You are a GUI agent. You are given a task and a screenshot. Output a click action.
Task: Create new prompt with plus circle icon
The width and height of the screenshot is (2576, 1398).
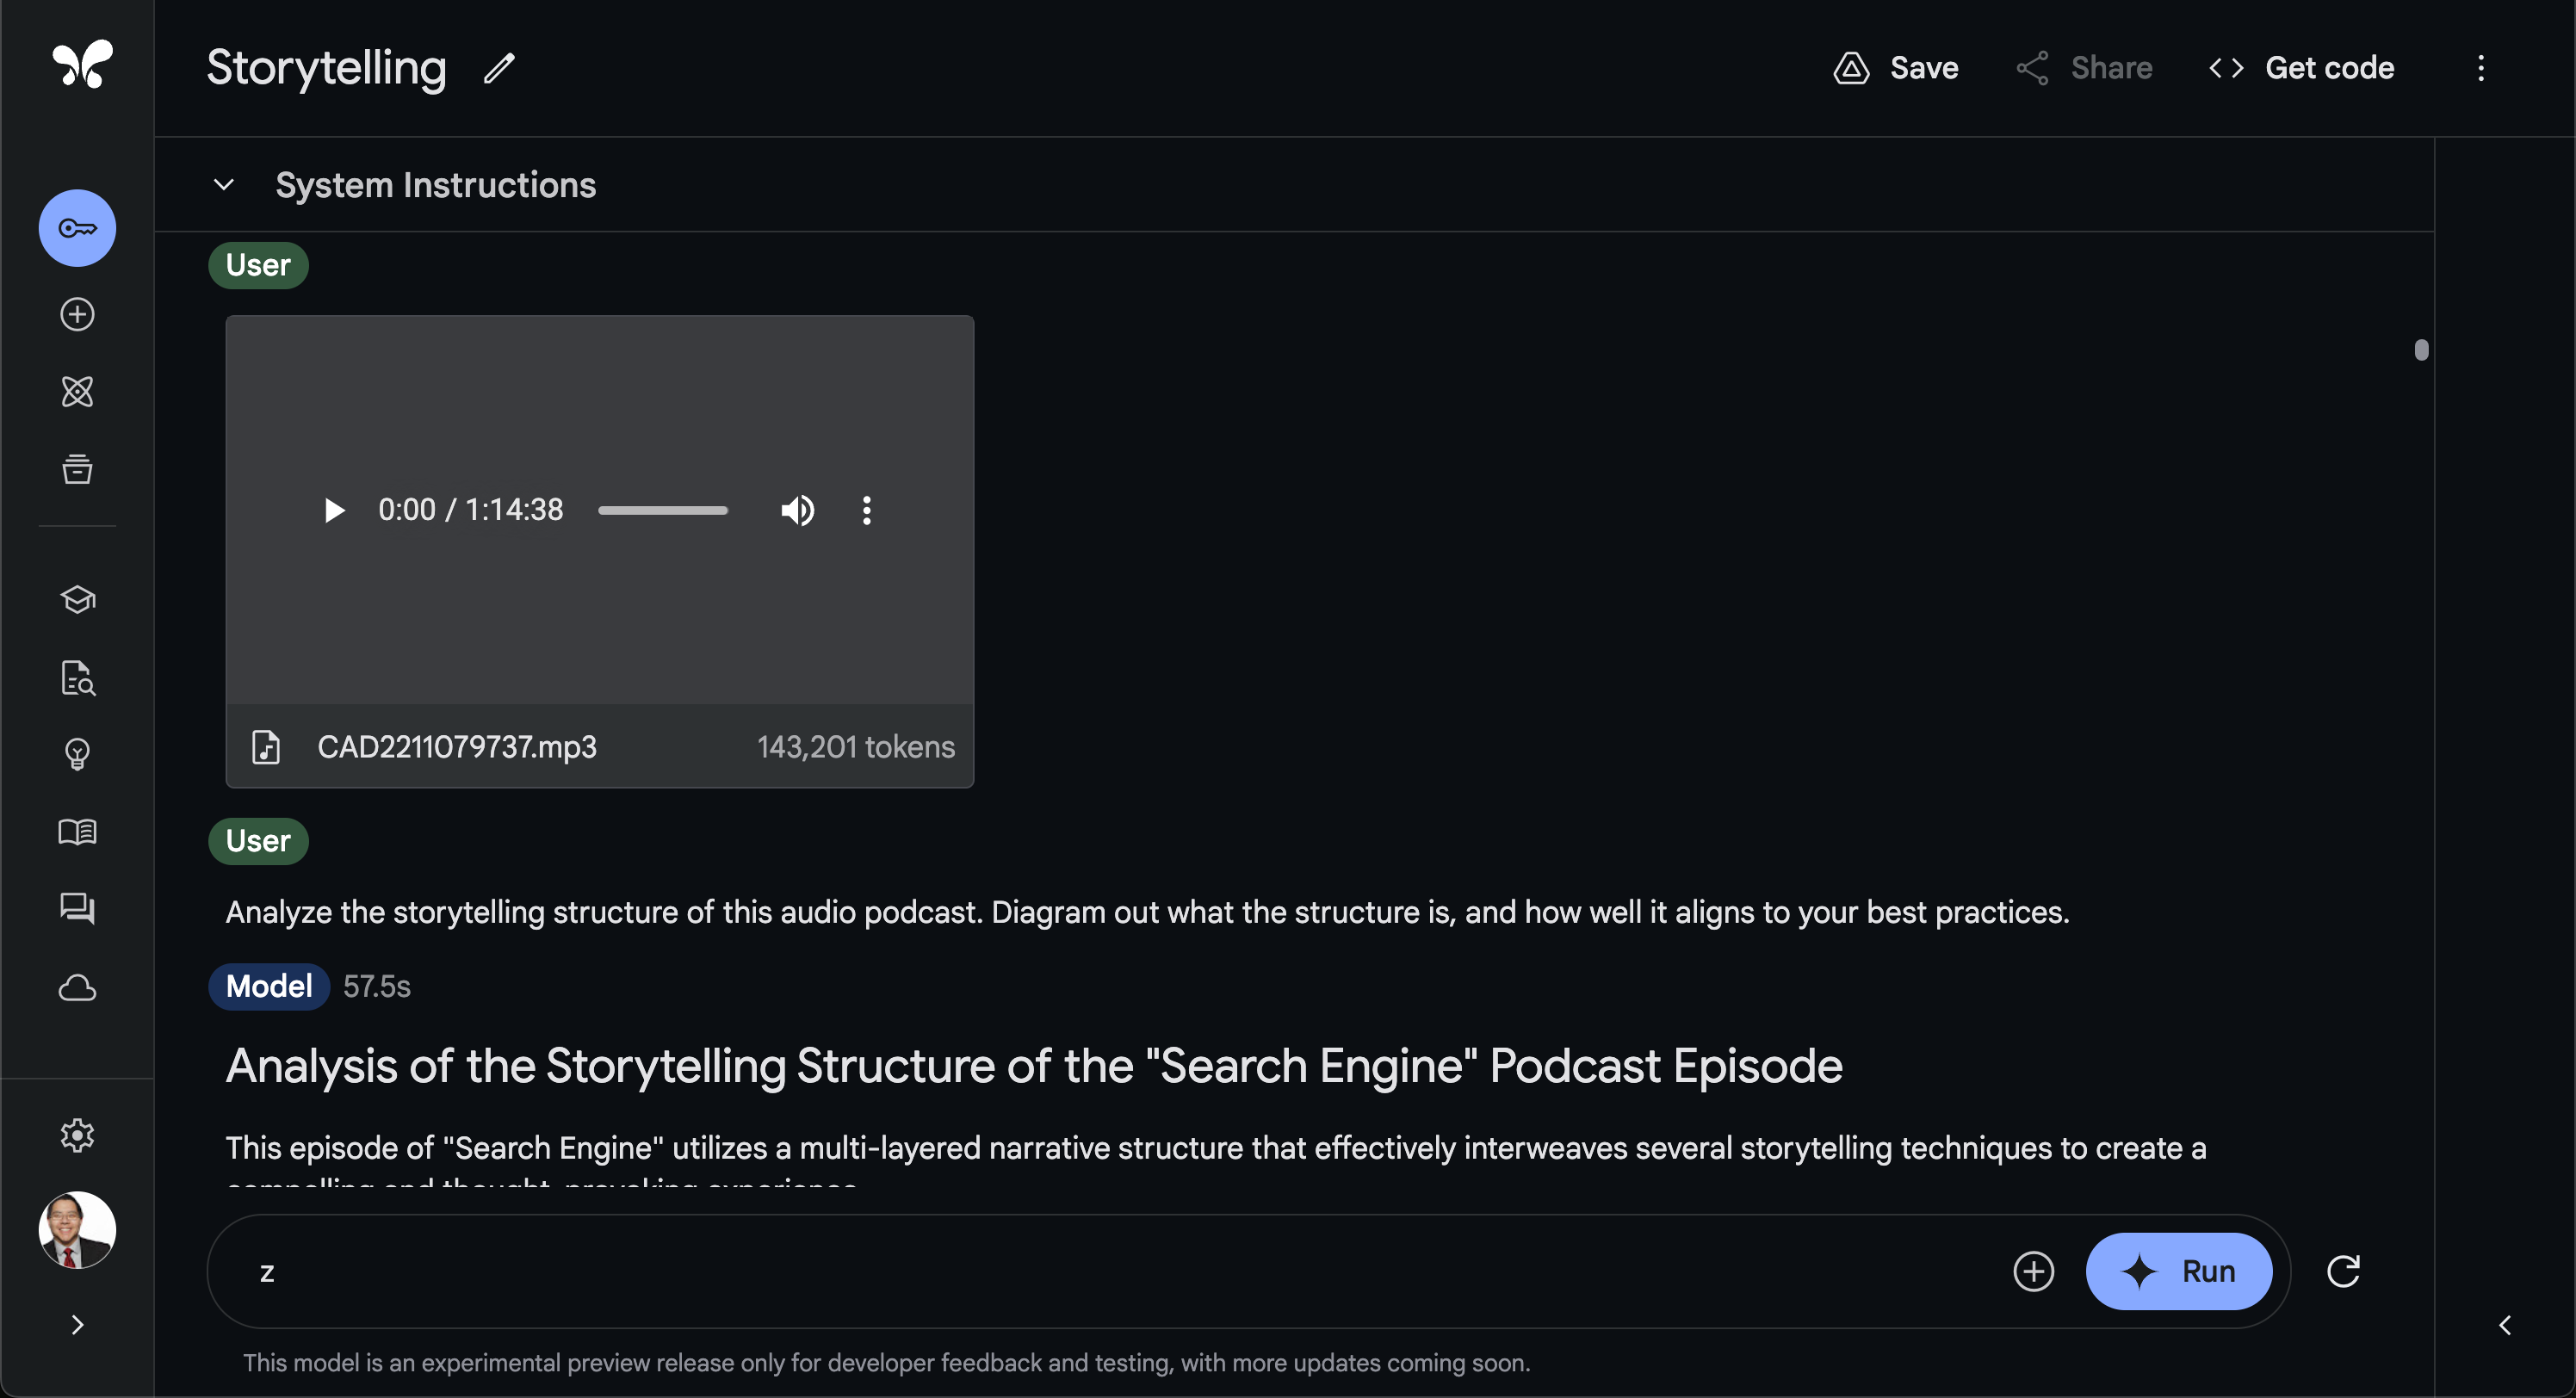tap(77, 314)
